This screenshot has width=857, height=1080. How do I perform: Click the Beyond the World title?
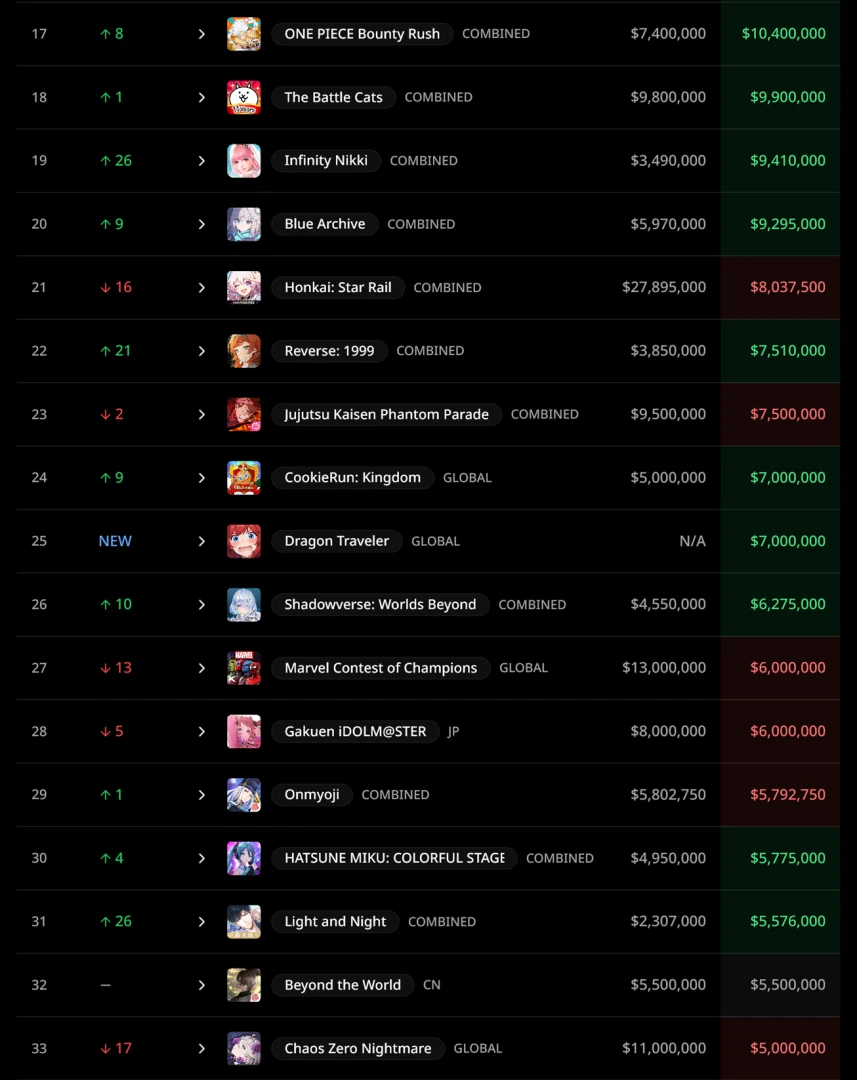point(342,985)
